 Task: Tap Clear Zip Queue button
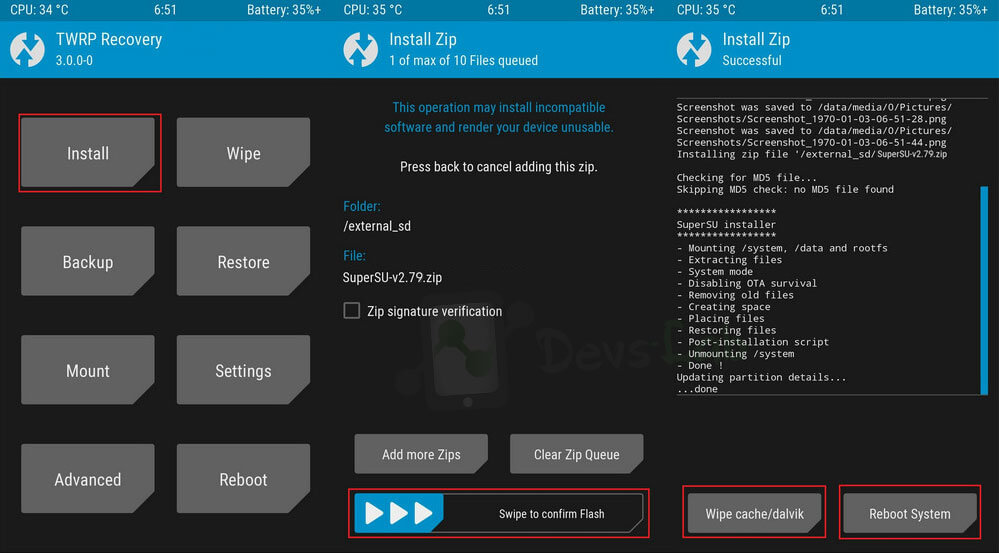(x=577, y=454)
